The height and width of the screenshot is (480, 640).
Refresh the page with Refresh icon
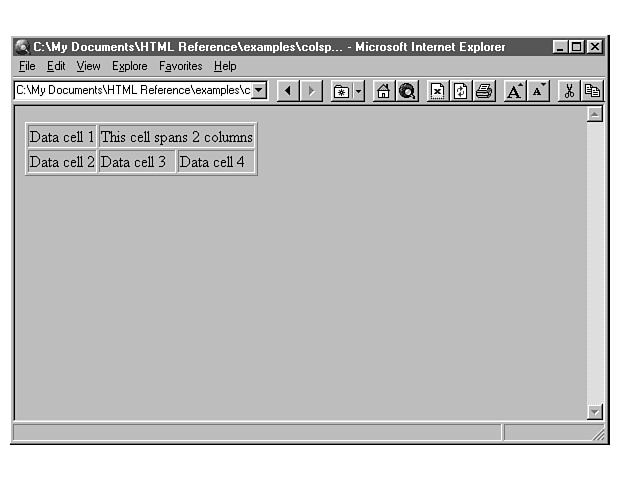click(x=461, y=91)
